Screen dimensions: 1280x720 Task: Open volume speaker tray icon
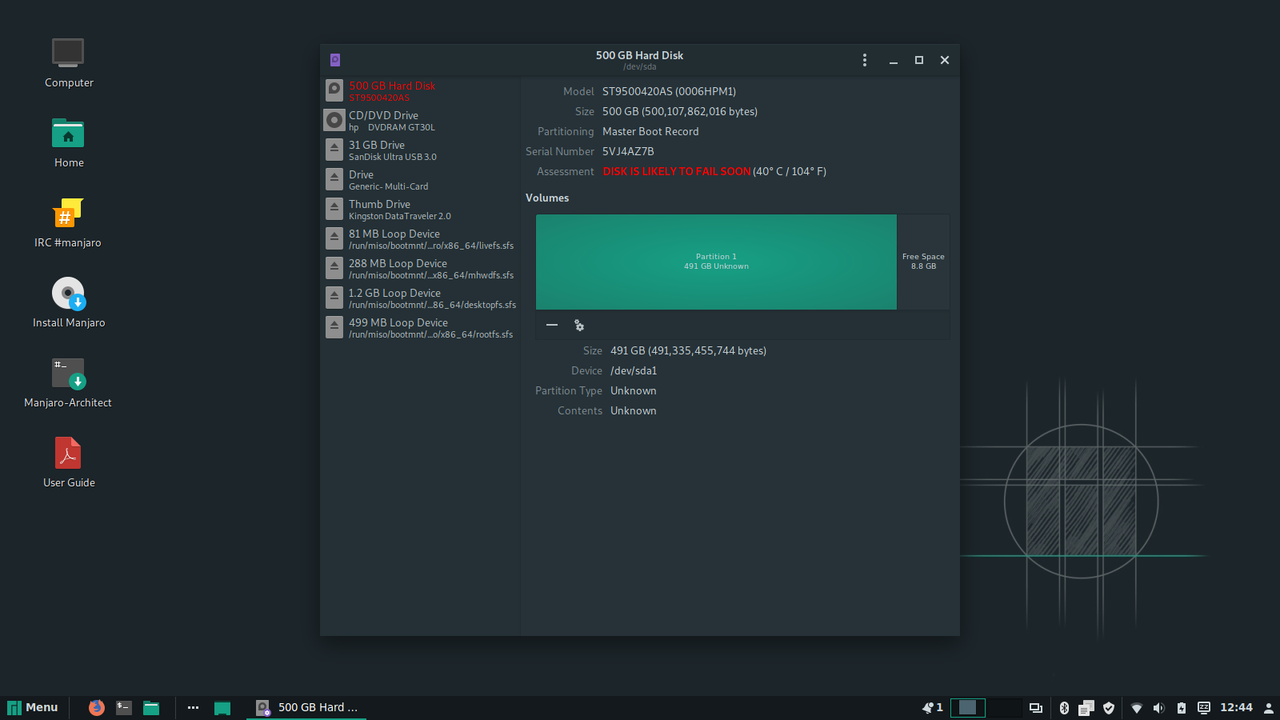click(x=1159, y=707)
